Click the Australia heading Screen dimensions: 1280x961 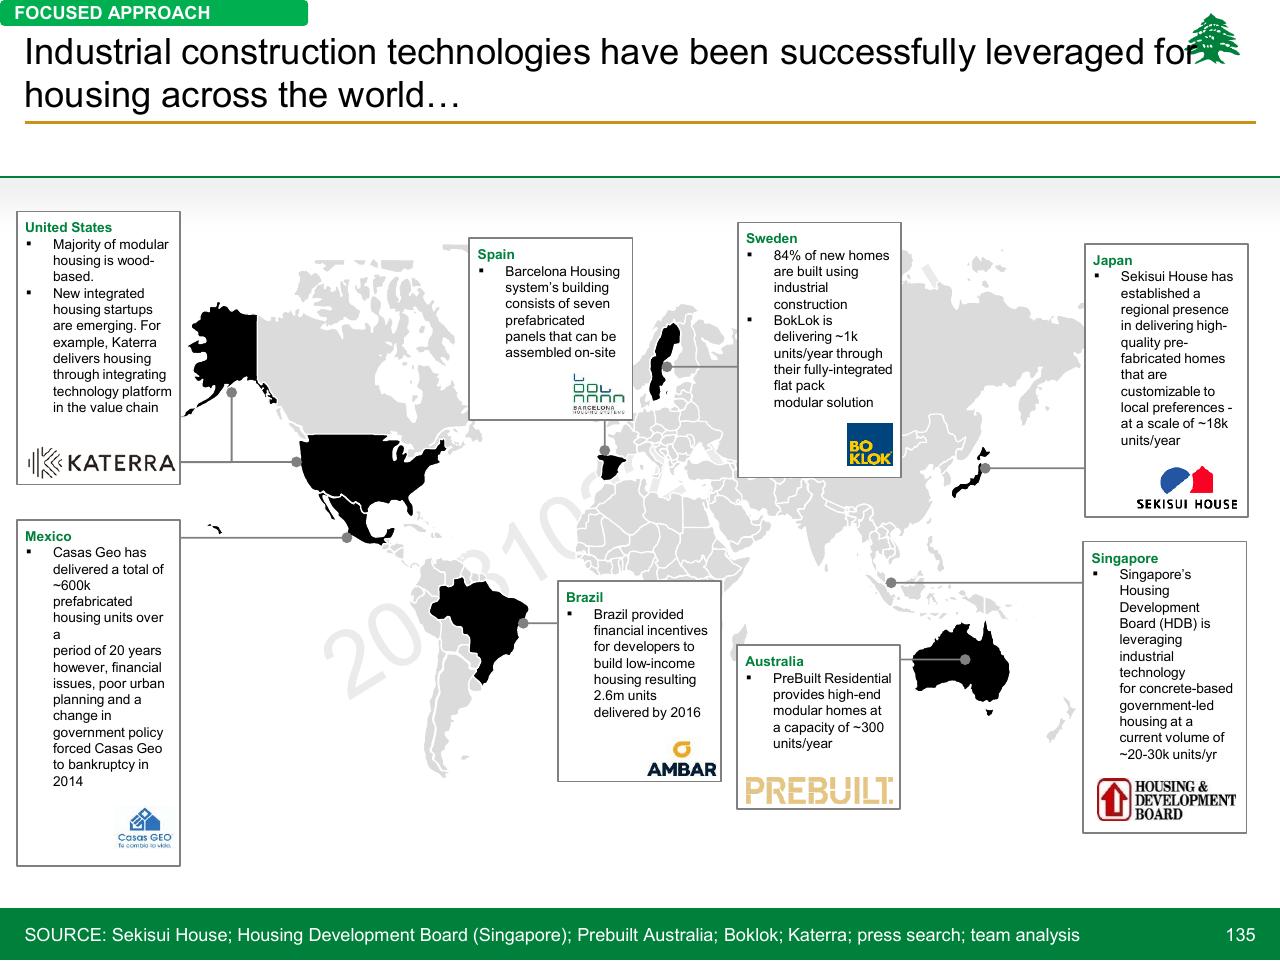(x=774, y=661)
